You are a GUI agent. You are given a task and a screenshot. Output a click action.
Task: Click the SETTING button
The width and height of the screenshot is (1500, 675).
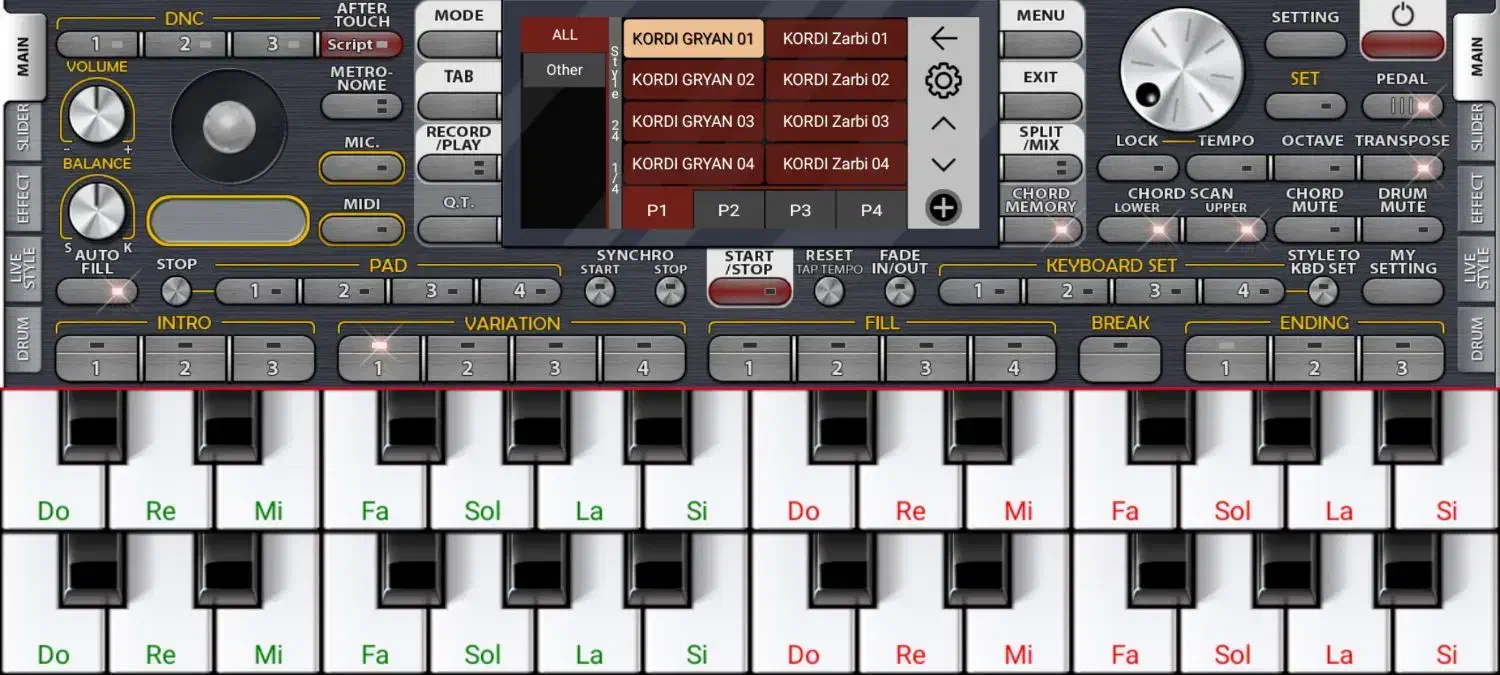[x=1305, y=45]
